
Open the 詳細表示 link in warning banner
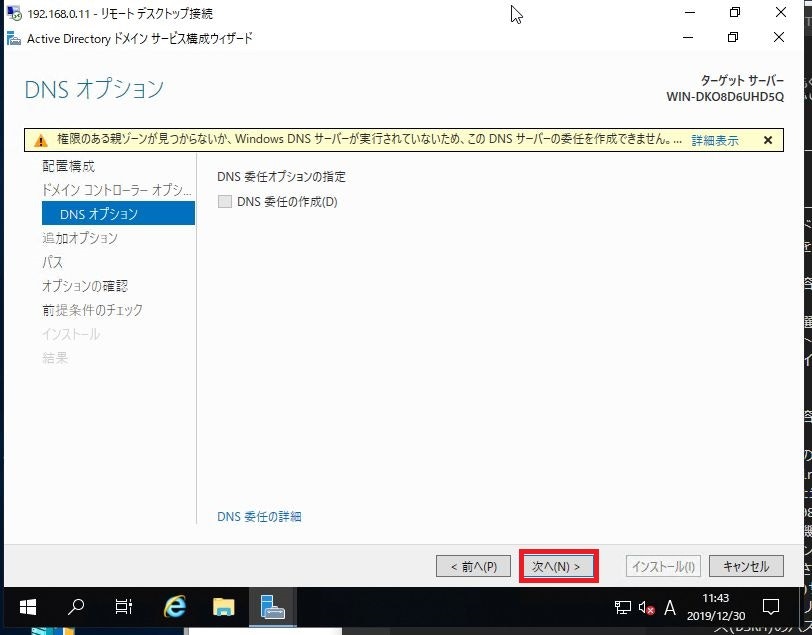(x=715, y=140)
